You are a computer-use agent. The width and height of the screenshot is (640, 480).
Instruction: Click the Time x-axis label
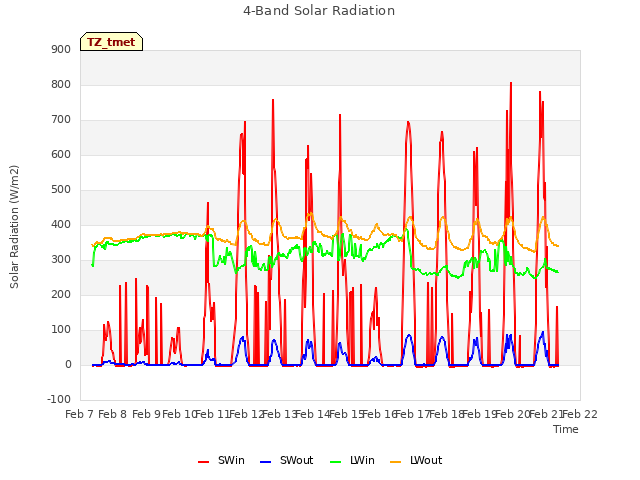pos(566,429)
